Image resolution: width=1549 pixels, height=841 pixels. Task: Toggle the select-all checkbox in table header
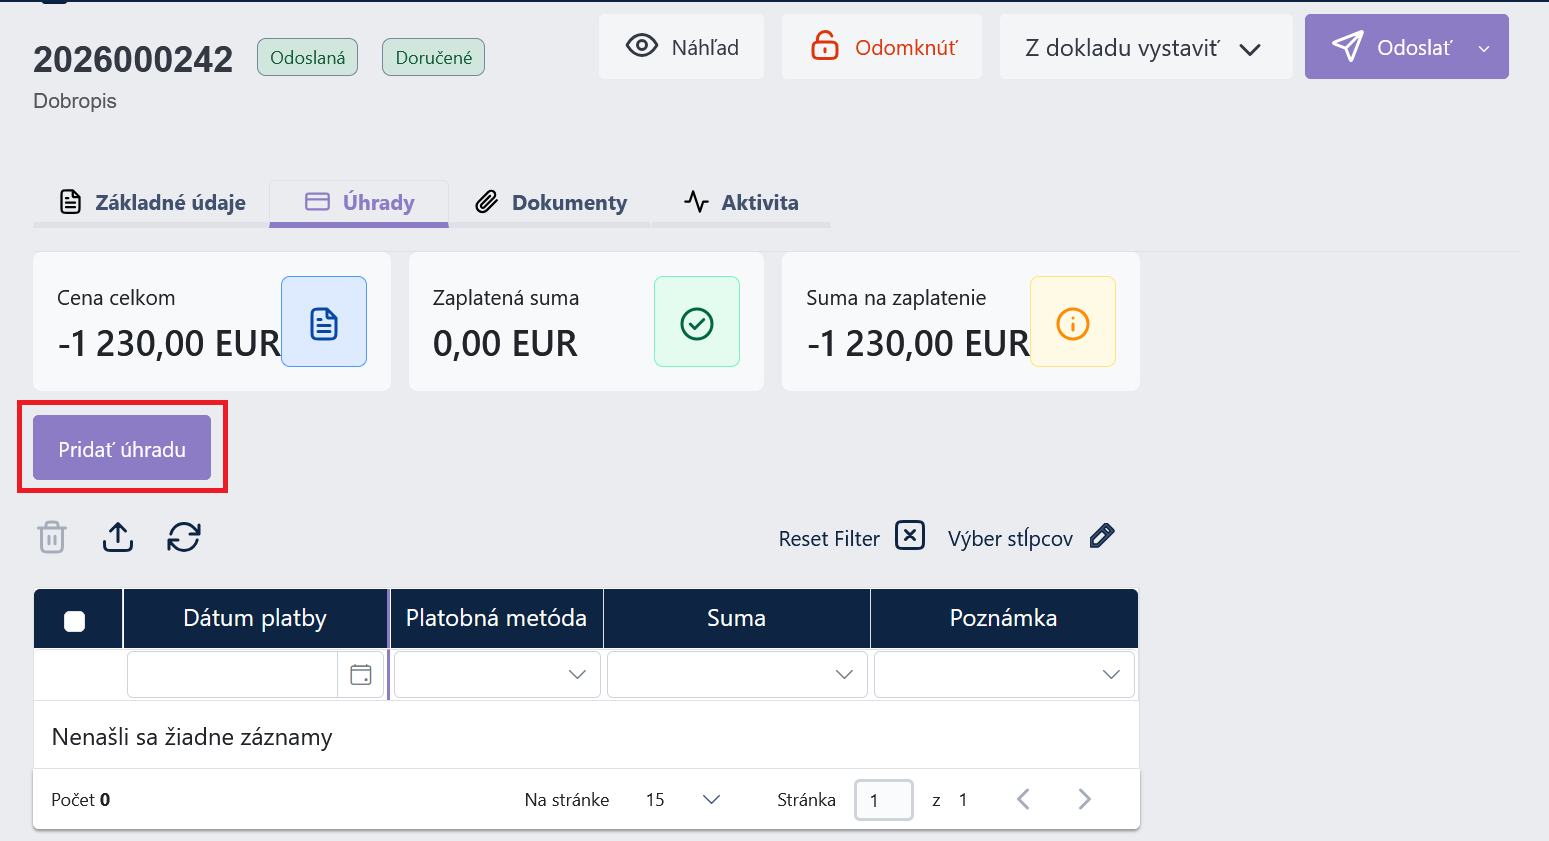click(x=75, y=621)
